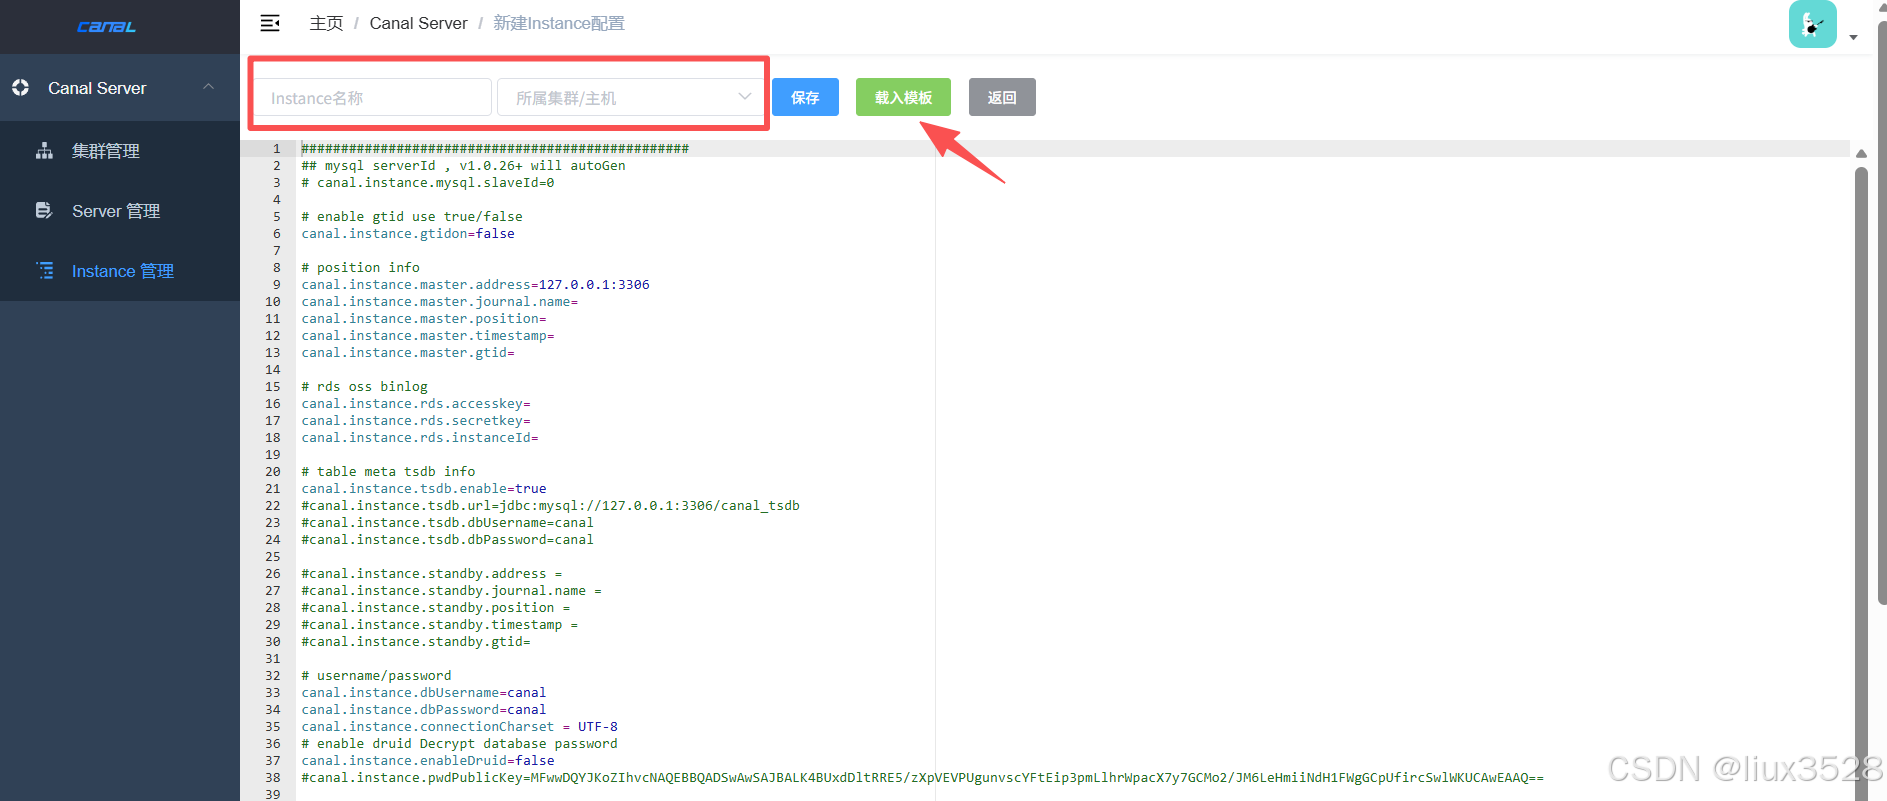Click the Canal Server gear icon
This screenshot has width=1887, height=801.
21,88
